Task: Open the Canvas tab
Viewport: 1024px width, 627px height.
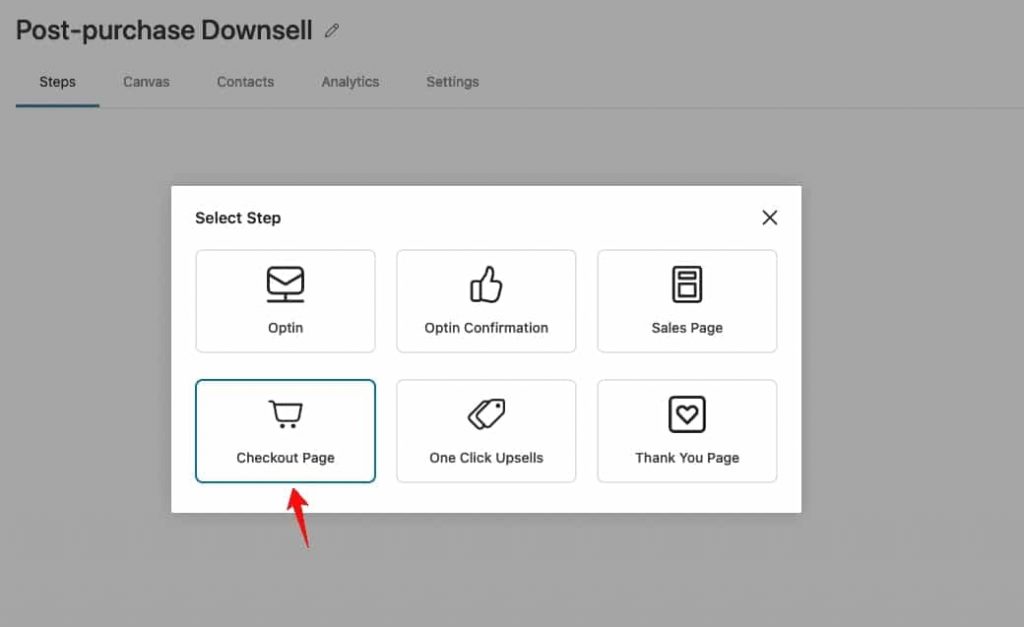Action: (146, 82)
